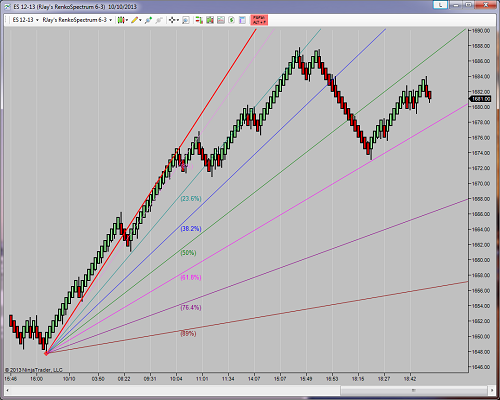Click the horizontal scrollbar thumb
500x400 pixels.
click(413, 390)
